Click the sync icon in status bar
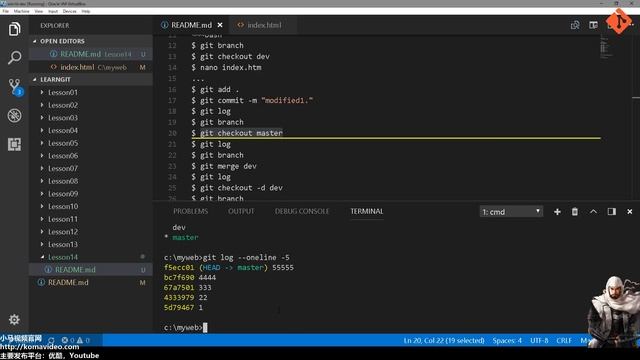 pyautogui.click(x=51, y=340)
